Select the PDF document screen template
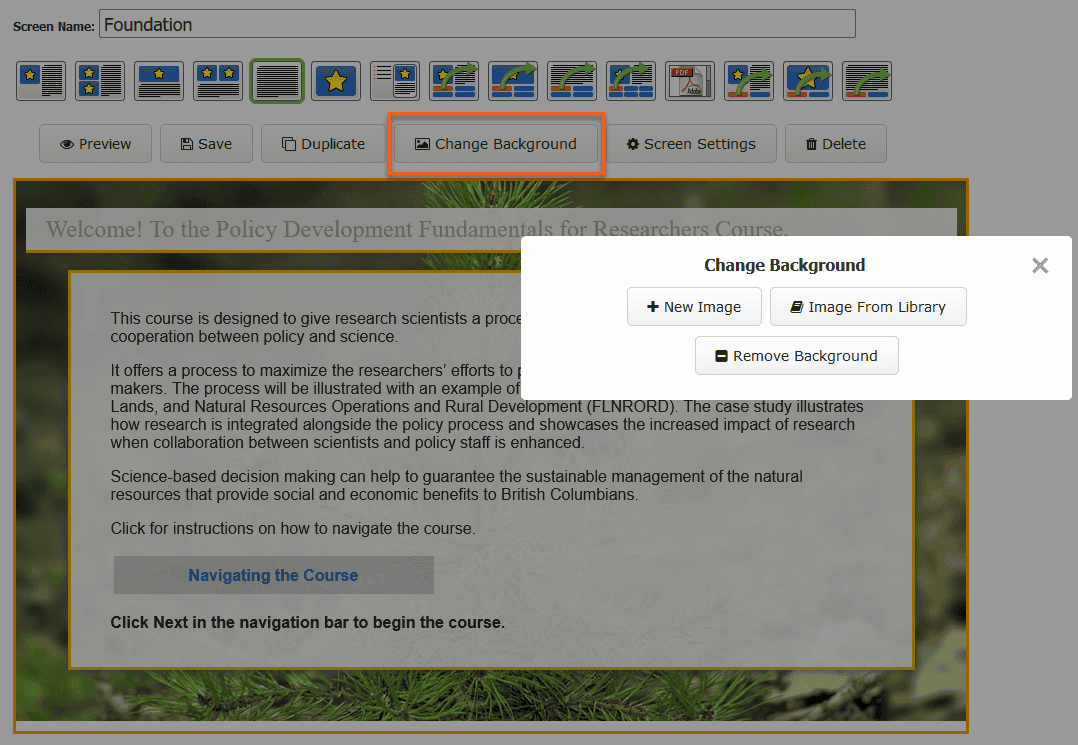The image size is (1078, 745). point(690,81)
